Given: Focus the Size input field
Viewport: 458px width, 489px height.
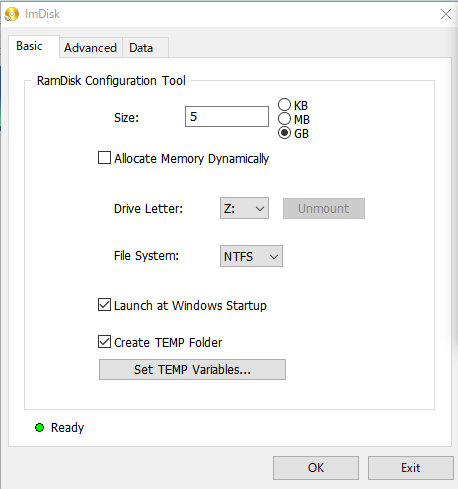Looking at the screenshot, I should pyautogui.click(x=227, y=117).
